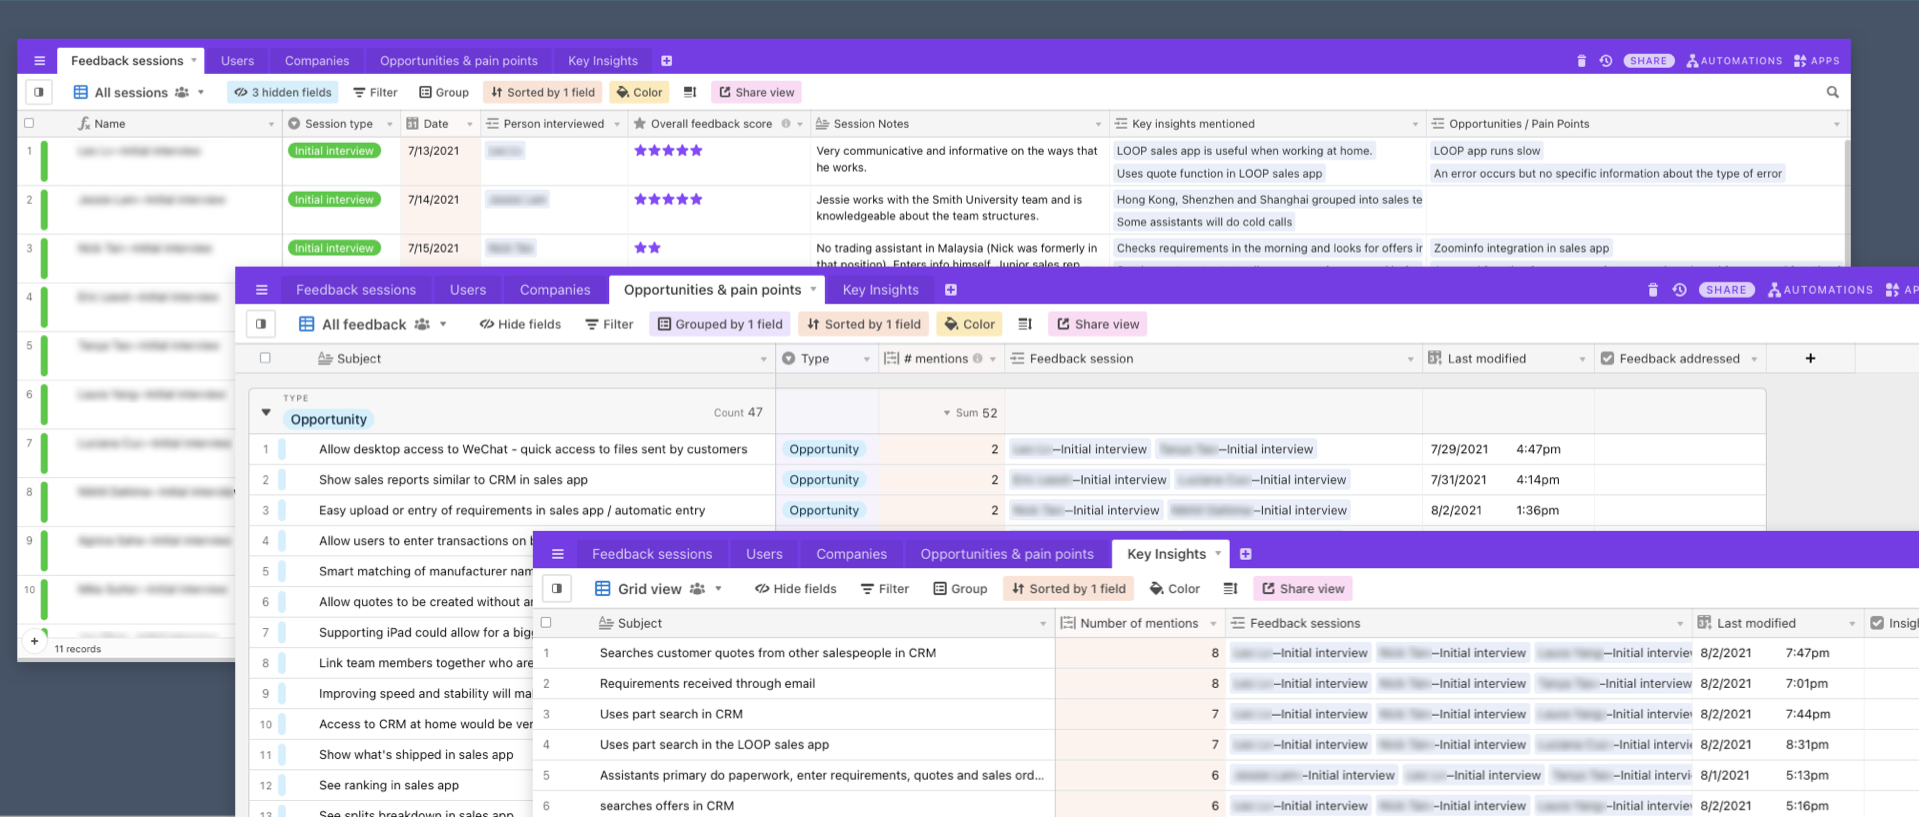Click the row height icon next to Color in the Feedback sessions window
Image resolution: width=1919 pixels, height=817 pixels.
(690, 92)
